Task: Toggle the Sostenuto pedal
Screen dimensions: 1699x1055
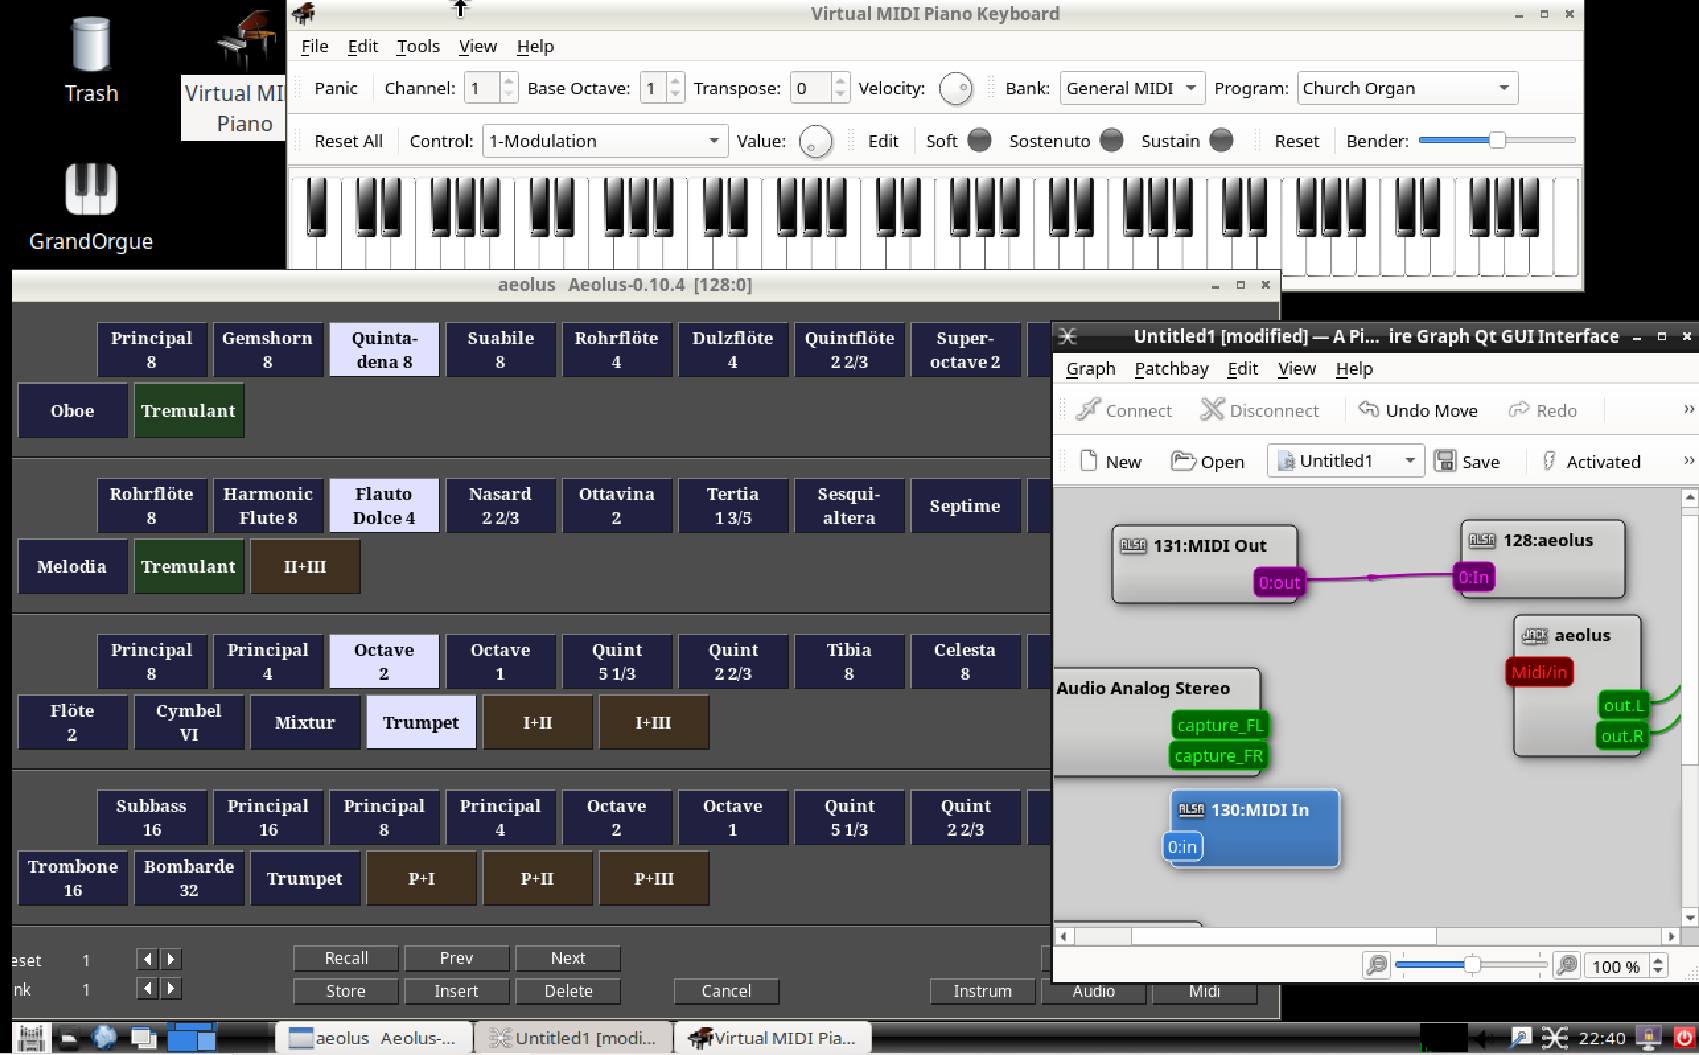Action: (1111, 140)
